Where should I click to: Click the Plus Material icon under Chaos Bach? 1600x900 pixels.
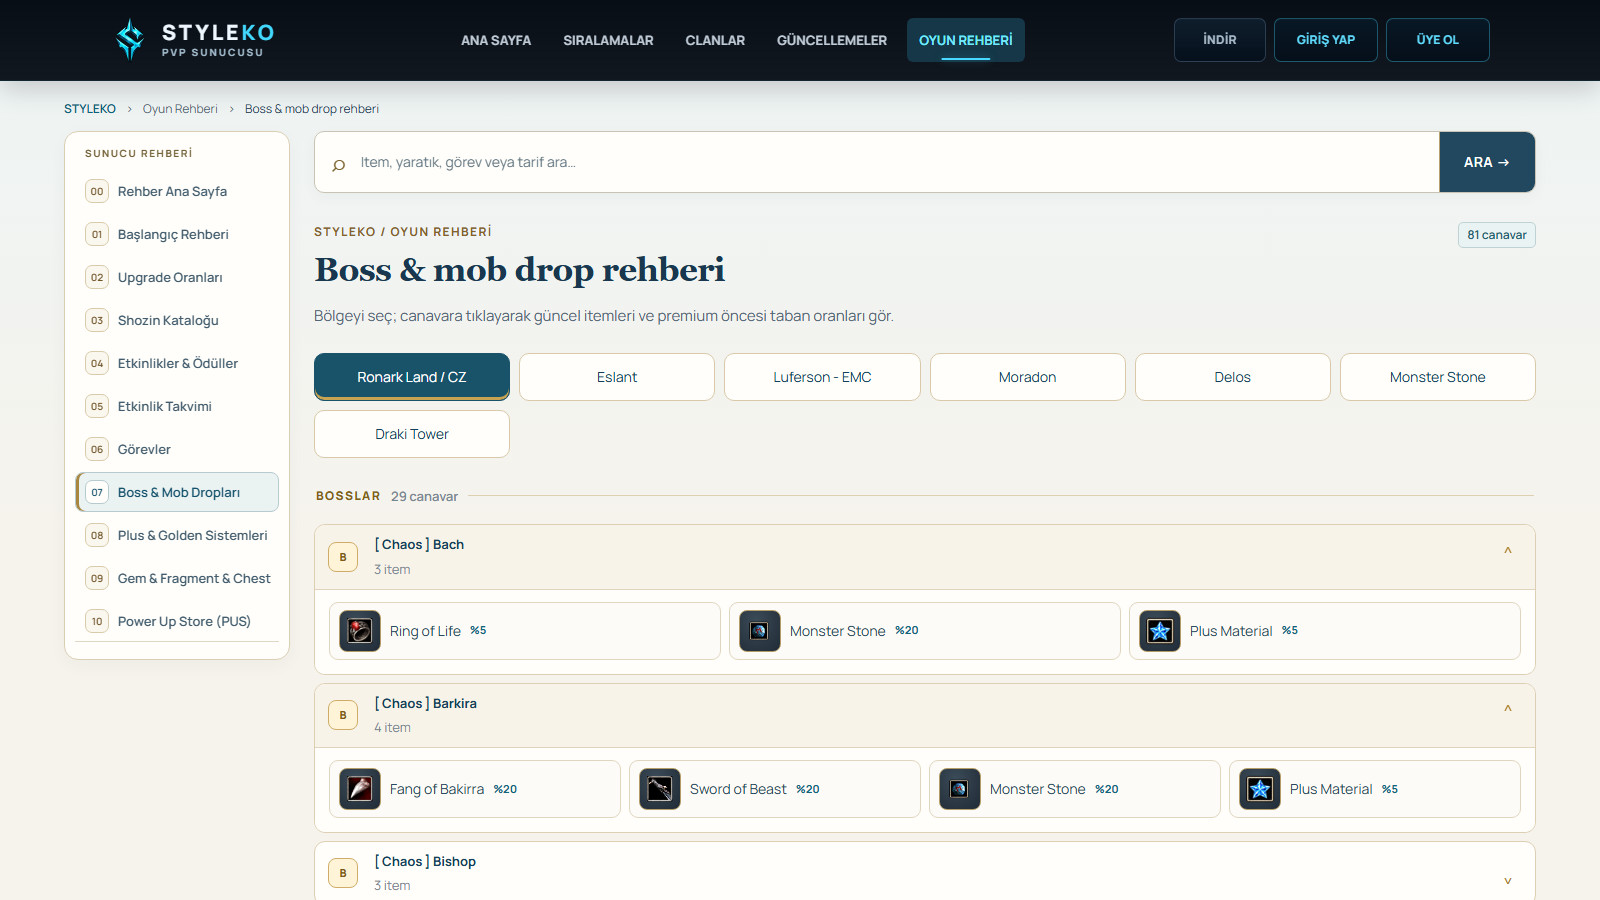pyautogui.click(x=1160, y=631)
